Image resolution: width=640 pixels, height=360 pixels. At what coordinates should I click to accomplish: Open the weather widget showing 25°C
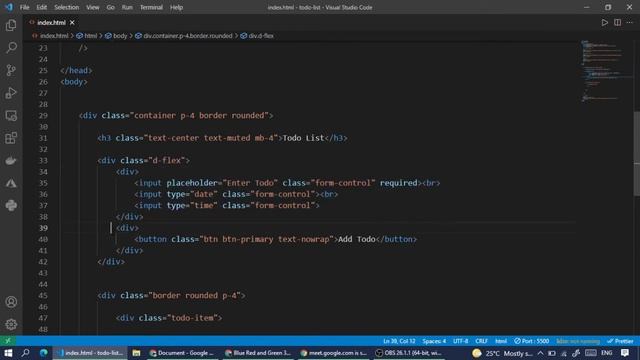(x=502, y=353)
